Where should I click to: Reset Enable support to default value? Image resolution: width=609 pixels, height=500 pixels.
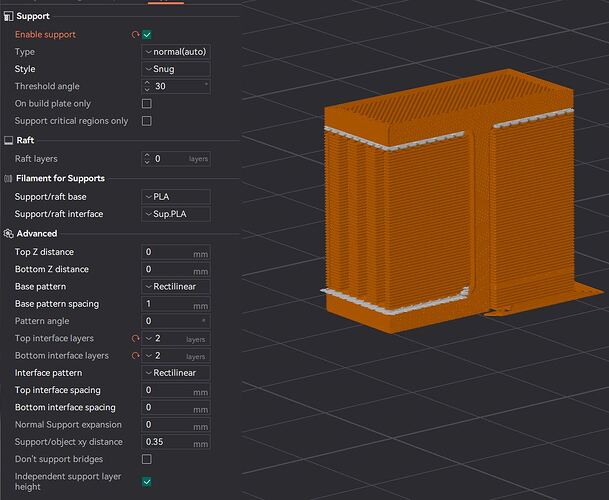135,35
